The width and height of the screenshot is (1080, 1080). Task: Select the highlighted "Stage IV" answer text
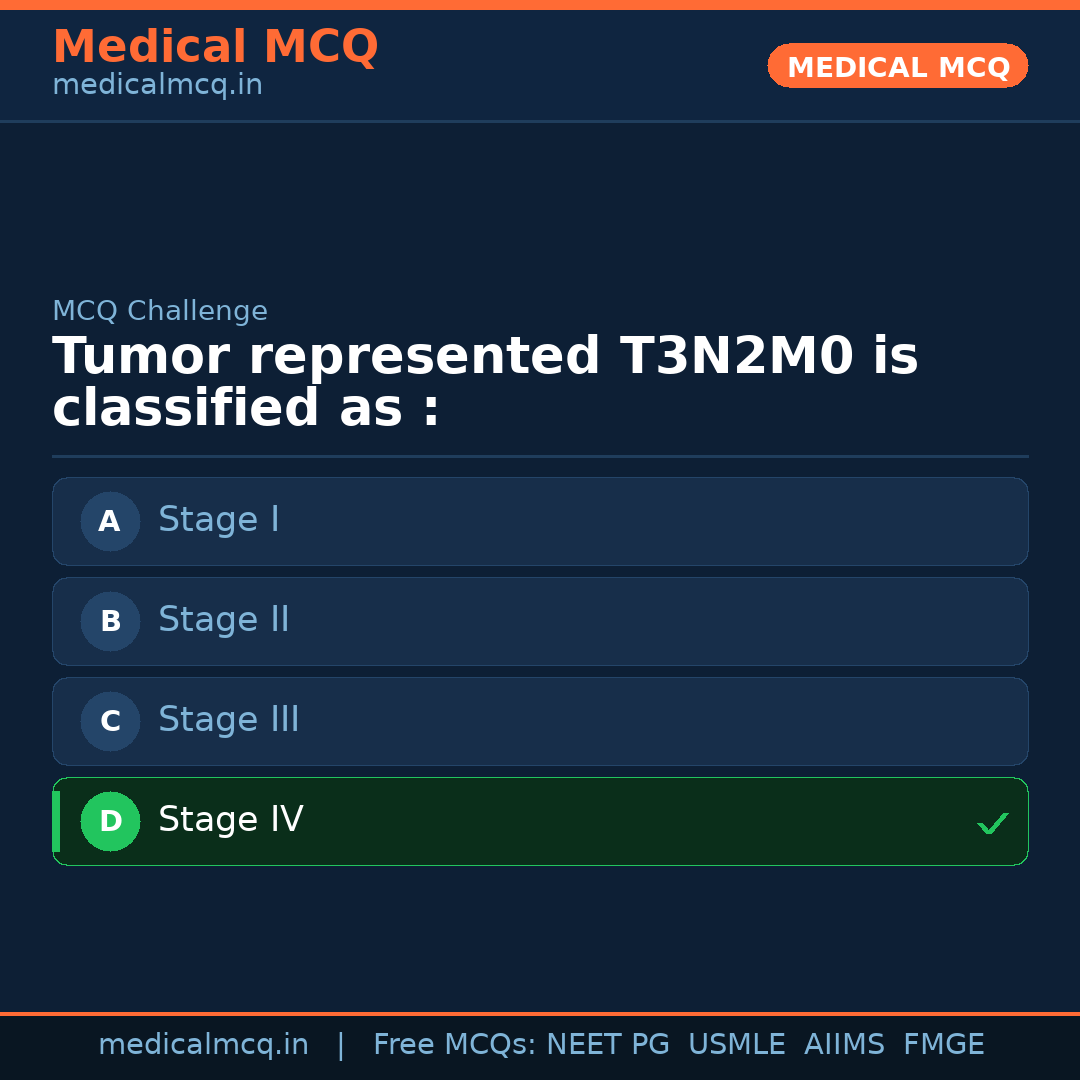pos(231,820)
